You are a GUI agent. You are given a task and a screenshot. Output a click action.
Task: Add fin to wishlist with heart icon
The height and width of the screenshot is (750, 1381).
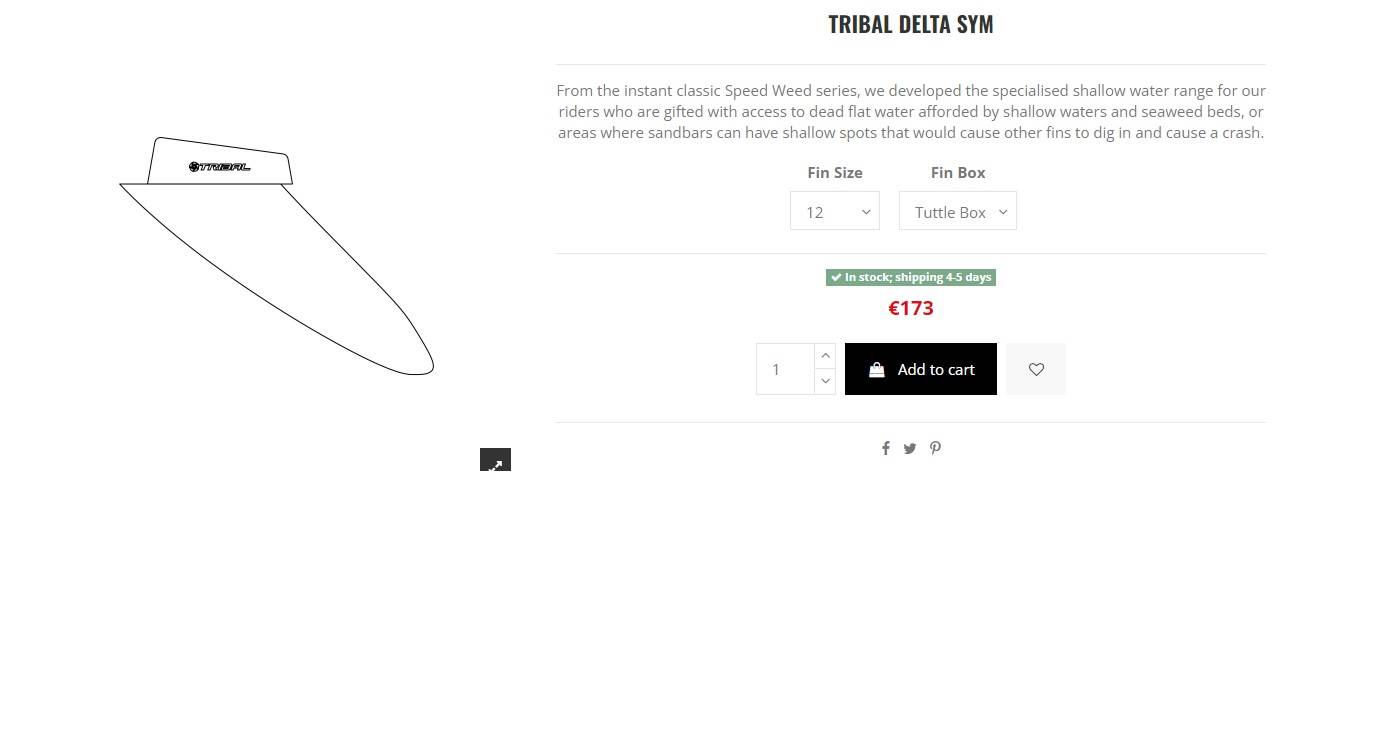click(x=1036, y=369)
